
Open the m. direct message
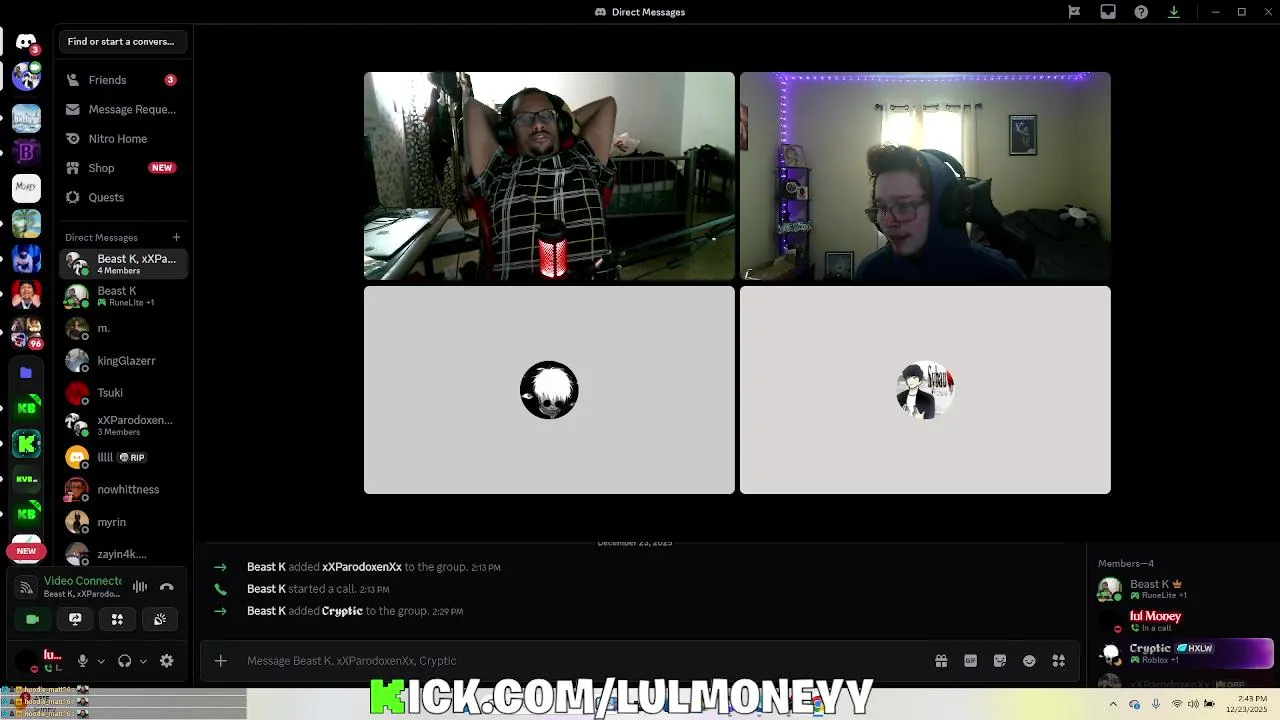point(122,328)
